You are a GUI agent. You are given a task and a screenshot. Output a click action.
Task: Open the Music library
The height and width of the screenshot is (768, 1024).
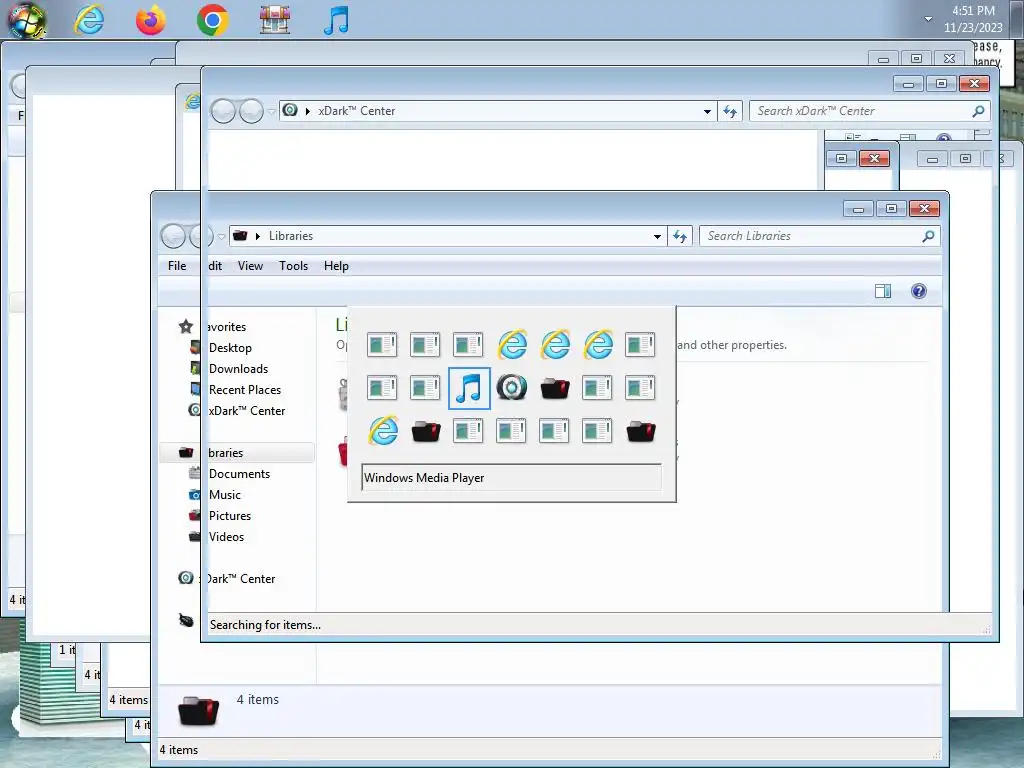tap(225, 495)
